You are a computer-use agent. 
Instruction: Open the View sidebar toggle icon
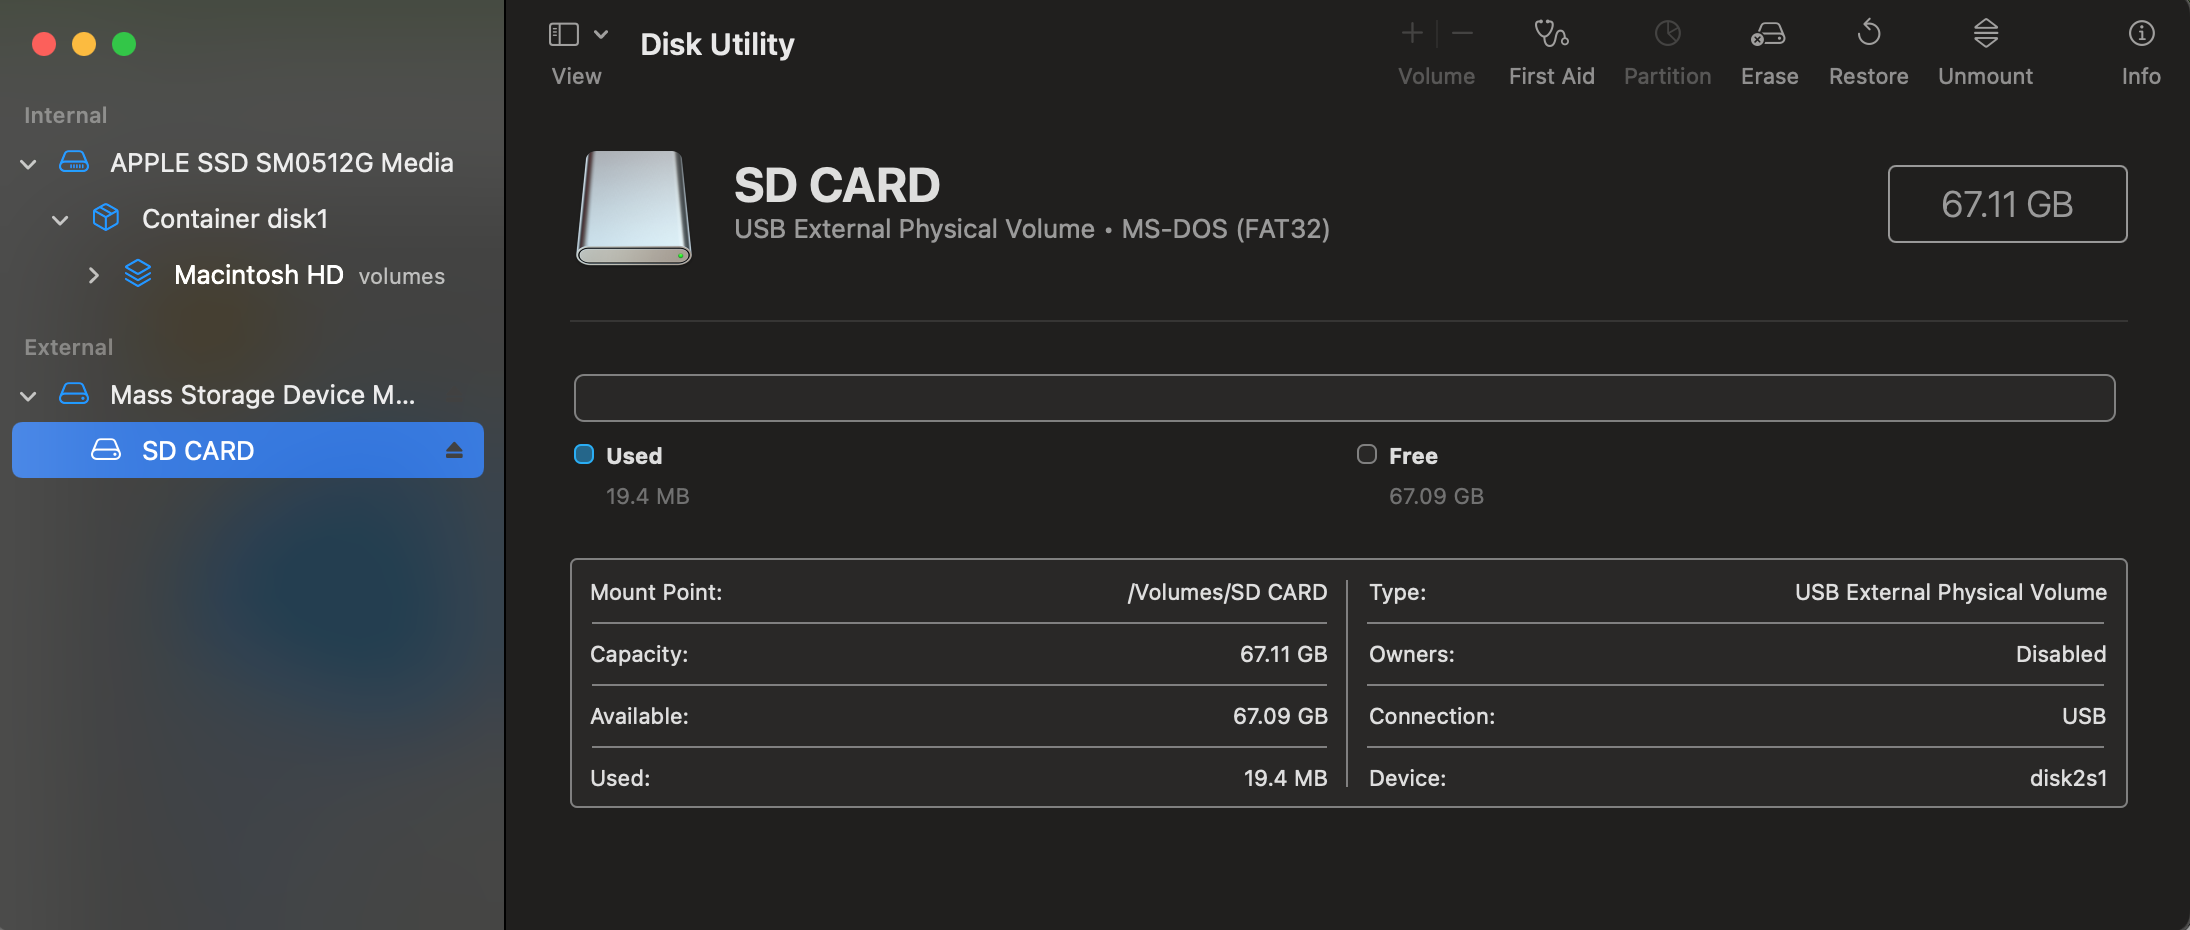[x=564, y=34]
